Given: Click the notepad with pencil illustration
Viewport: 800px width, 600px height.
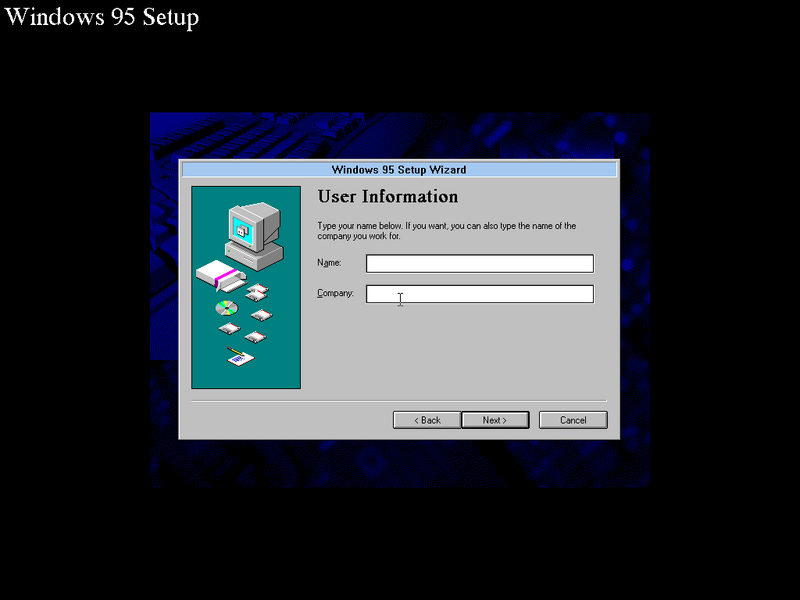Looking at the screenshot, I should pyautogui.click(x=240, y=357).
